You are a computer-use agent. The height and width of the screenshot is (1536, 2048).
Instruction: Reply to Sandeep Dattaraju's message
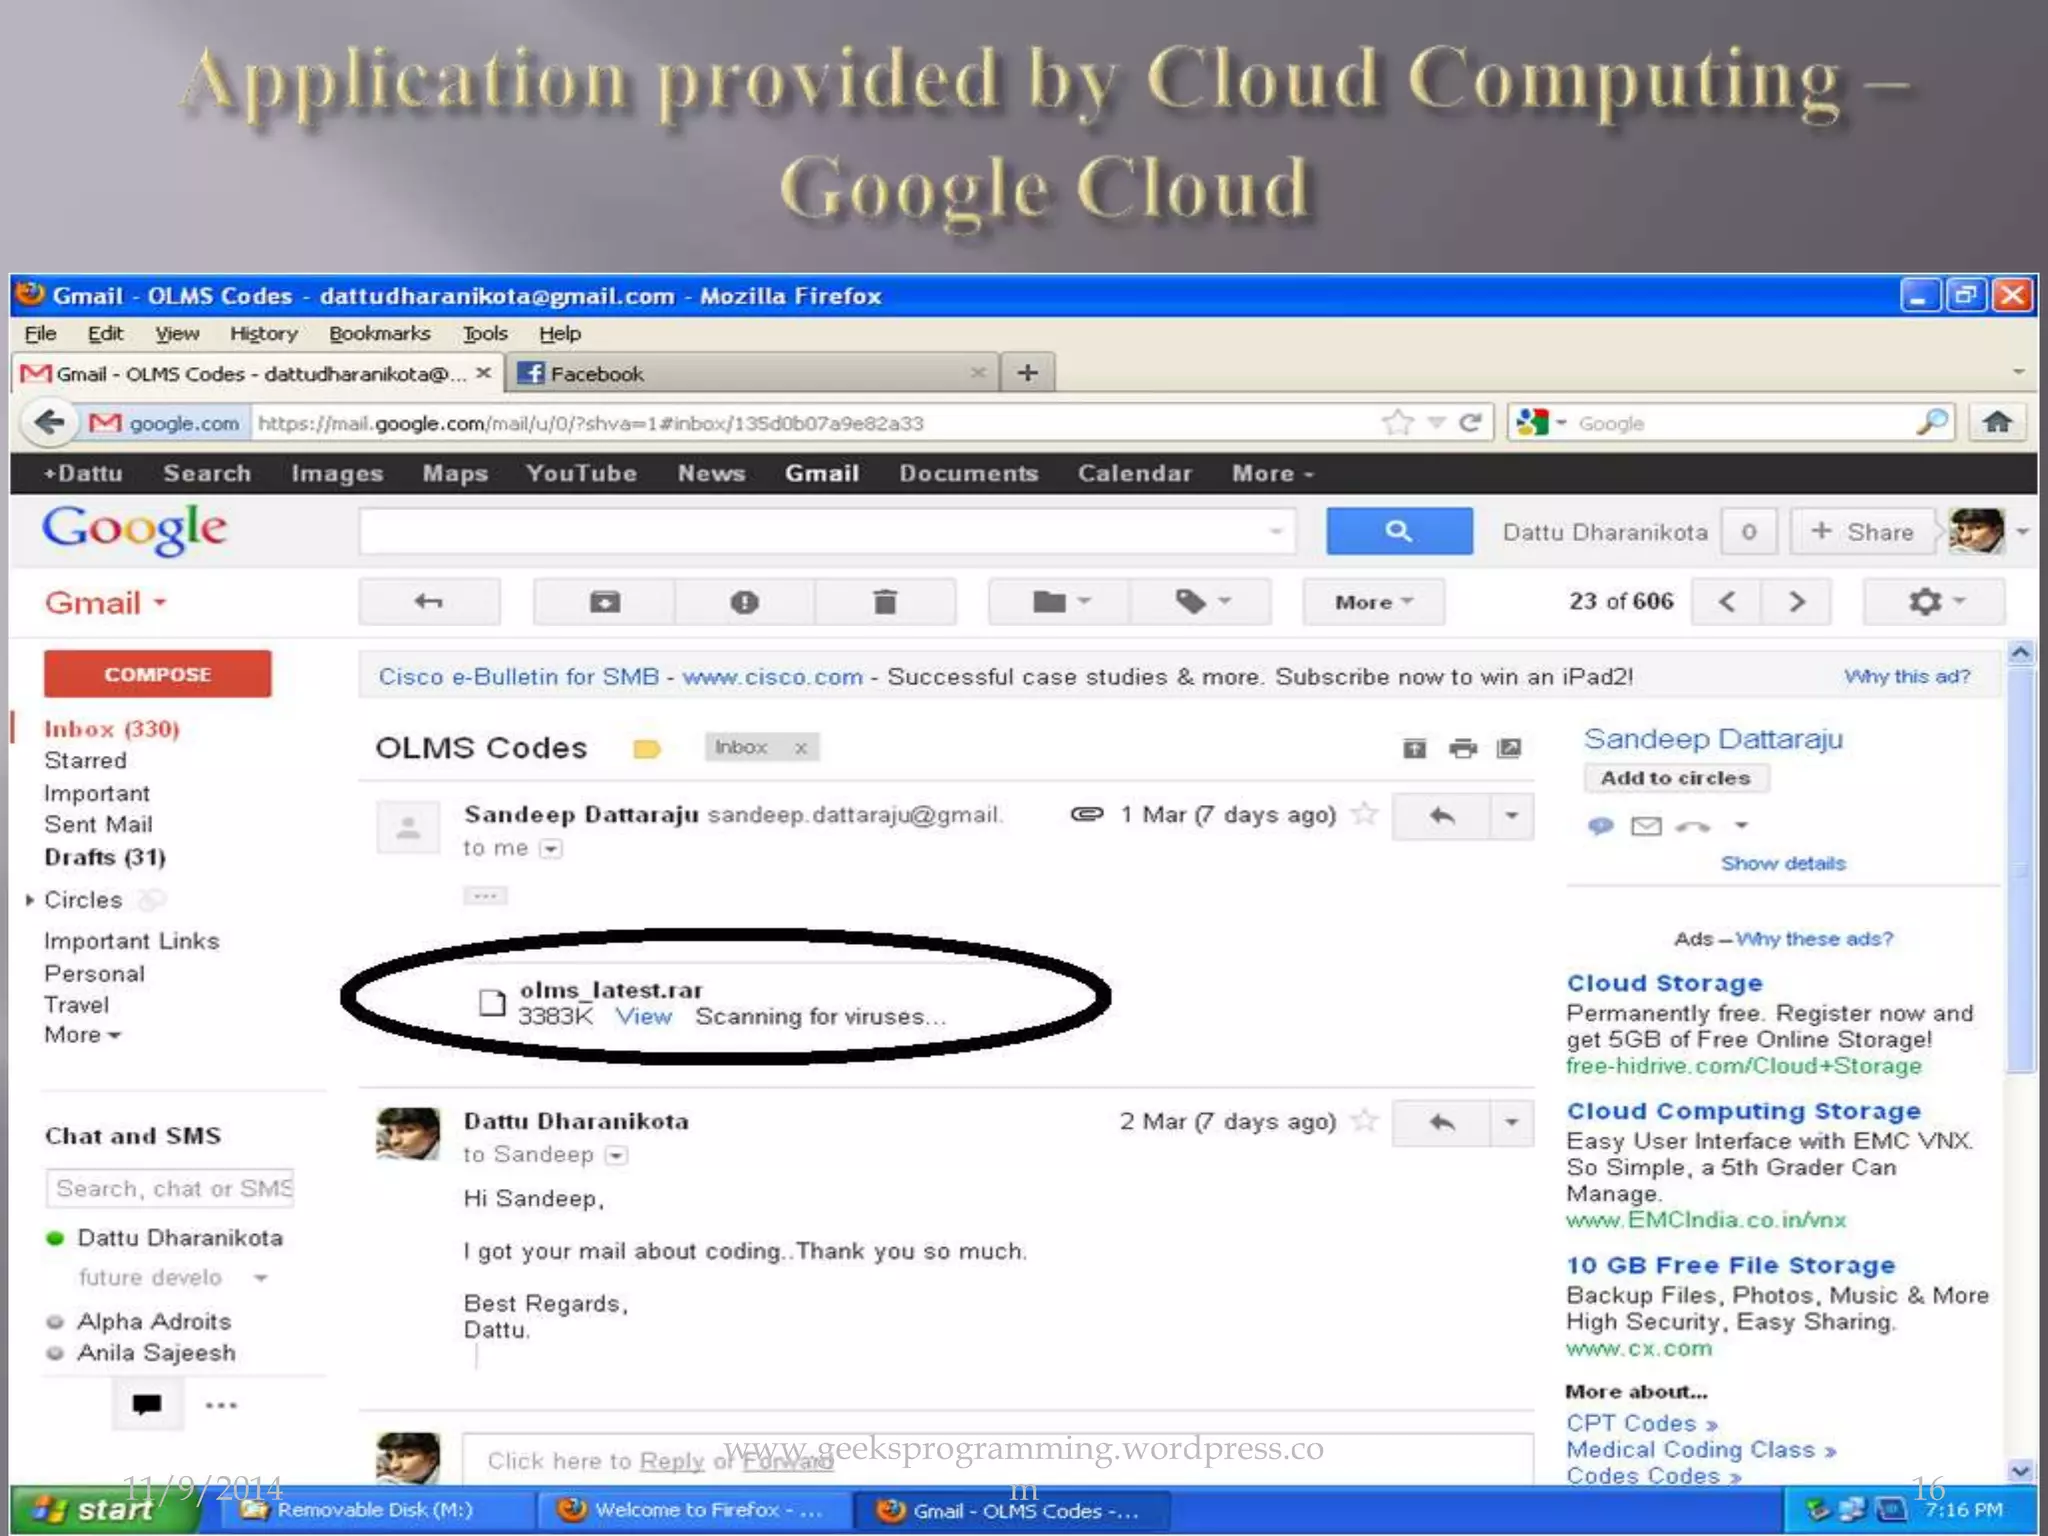click(x=1441, y=816)
